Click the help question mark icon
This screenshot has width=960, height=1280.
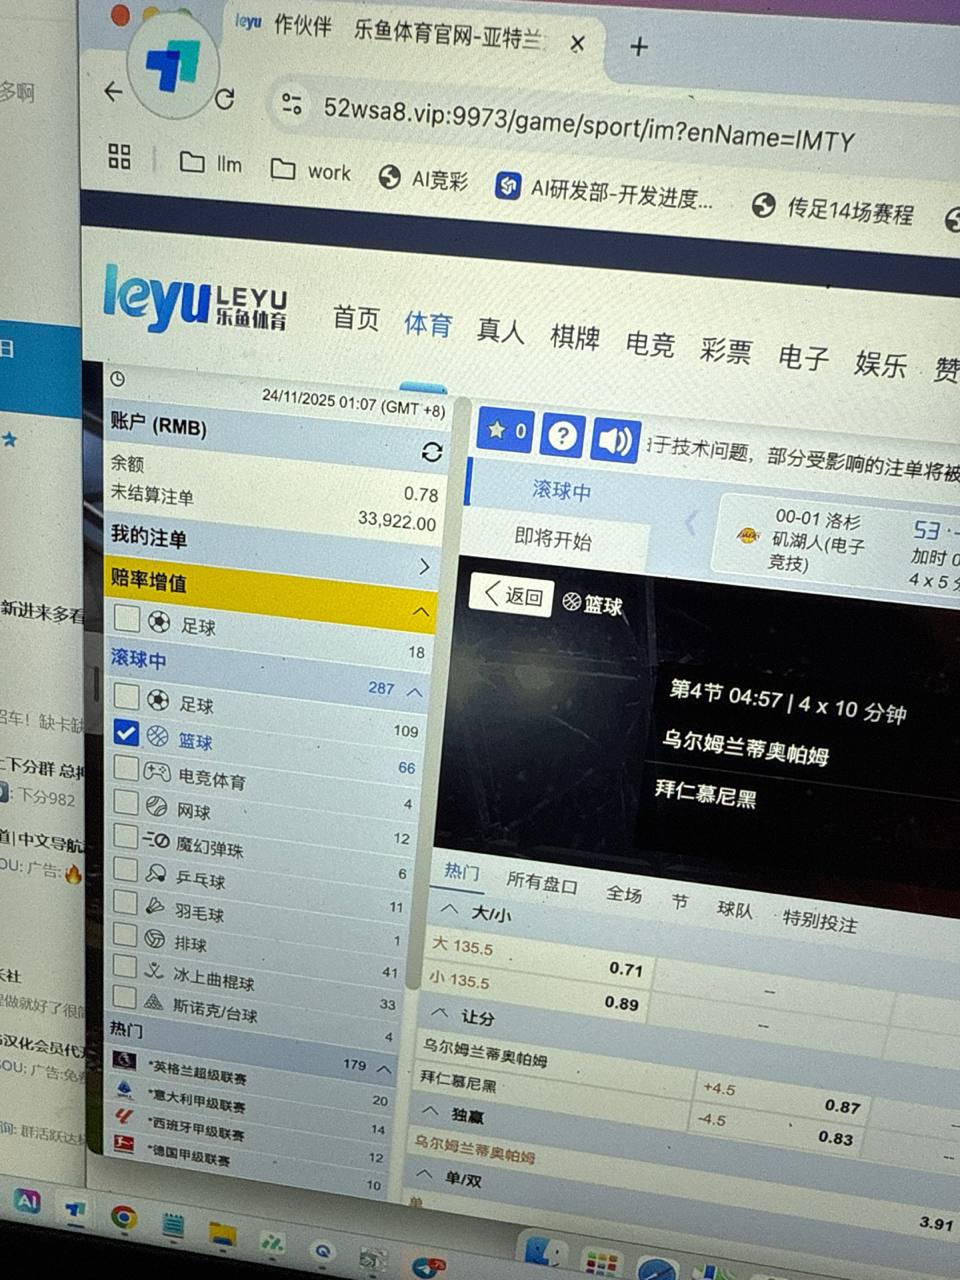click(x=563, y=436)
